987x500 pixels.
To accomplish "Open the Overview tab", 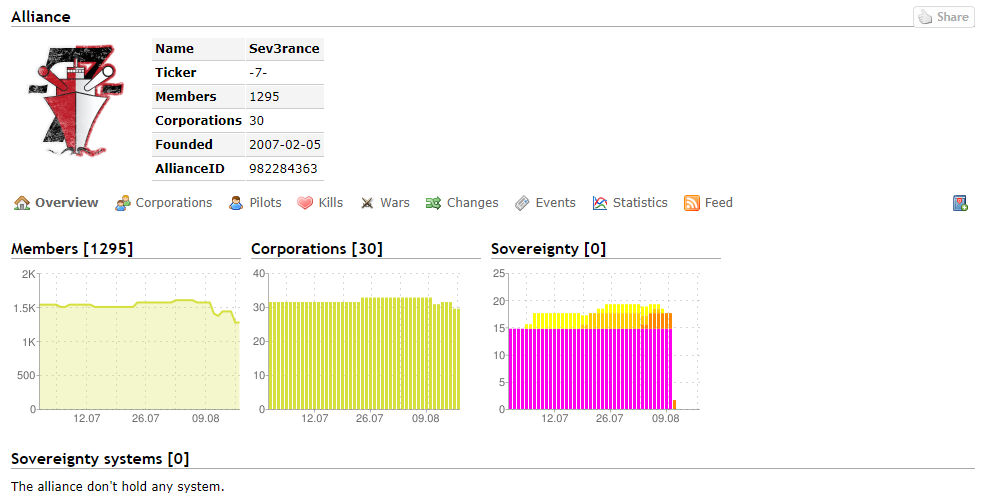I will tap(67, 203).
